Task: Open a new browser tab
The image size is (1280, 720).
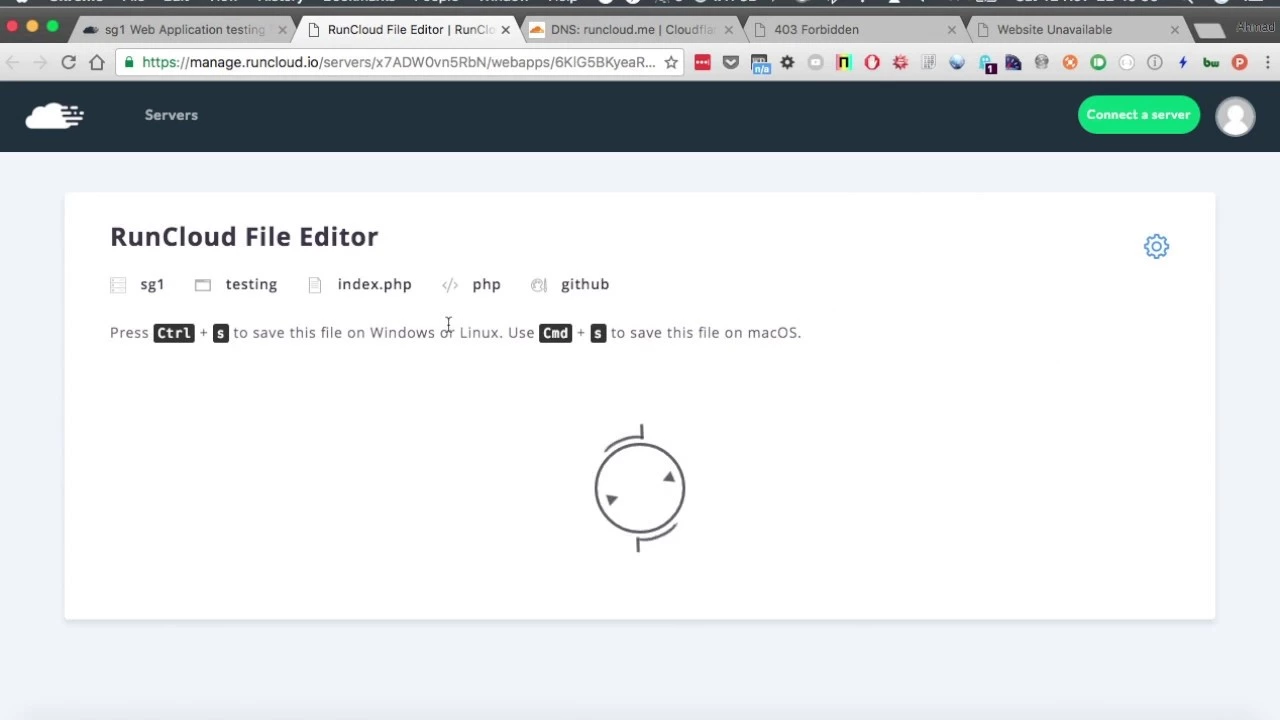Action: [x=1209, y=31]
